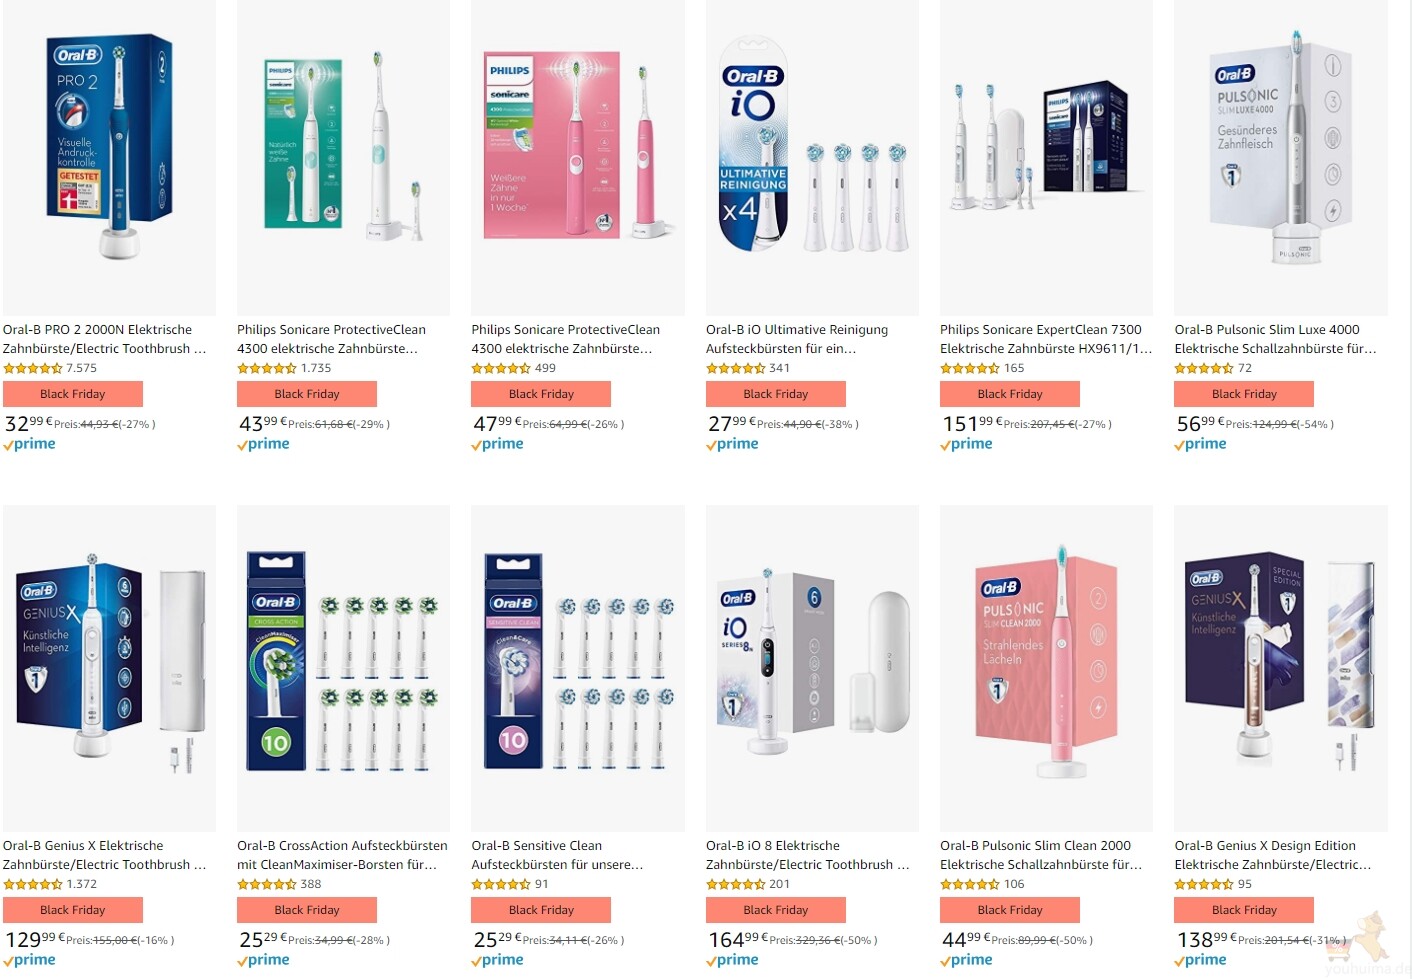Open the Oral-B CrossAction Aufsteckbürsten title link
Image resolution: width=1412 pixels, height=979 pixels.
click(x=342, y=855)
